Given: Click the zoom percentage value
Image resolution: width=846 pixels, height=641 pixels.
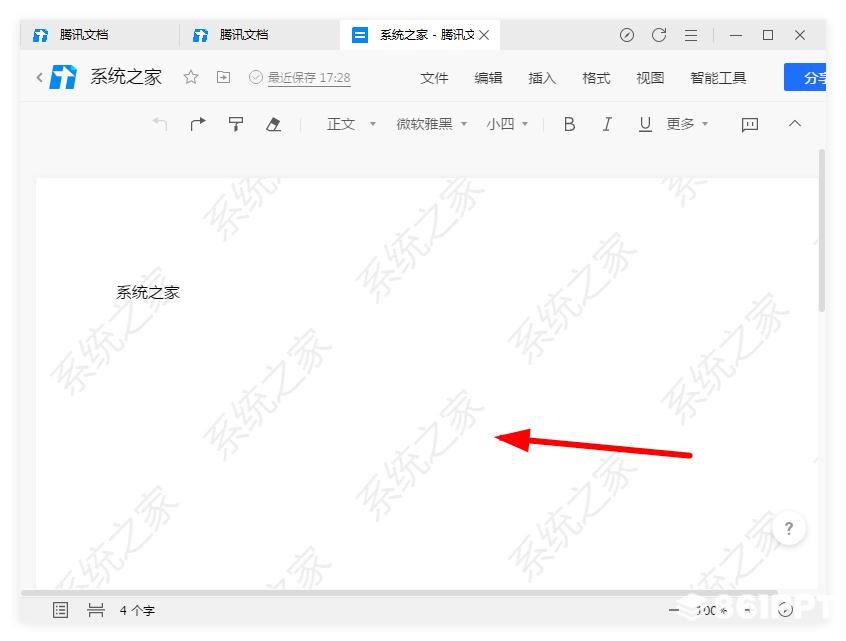Looking at the screenshot, I should (x=712, y=610).
